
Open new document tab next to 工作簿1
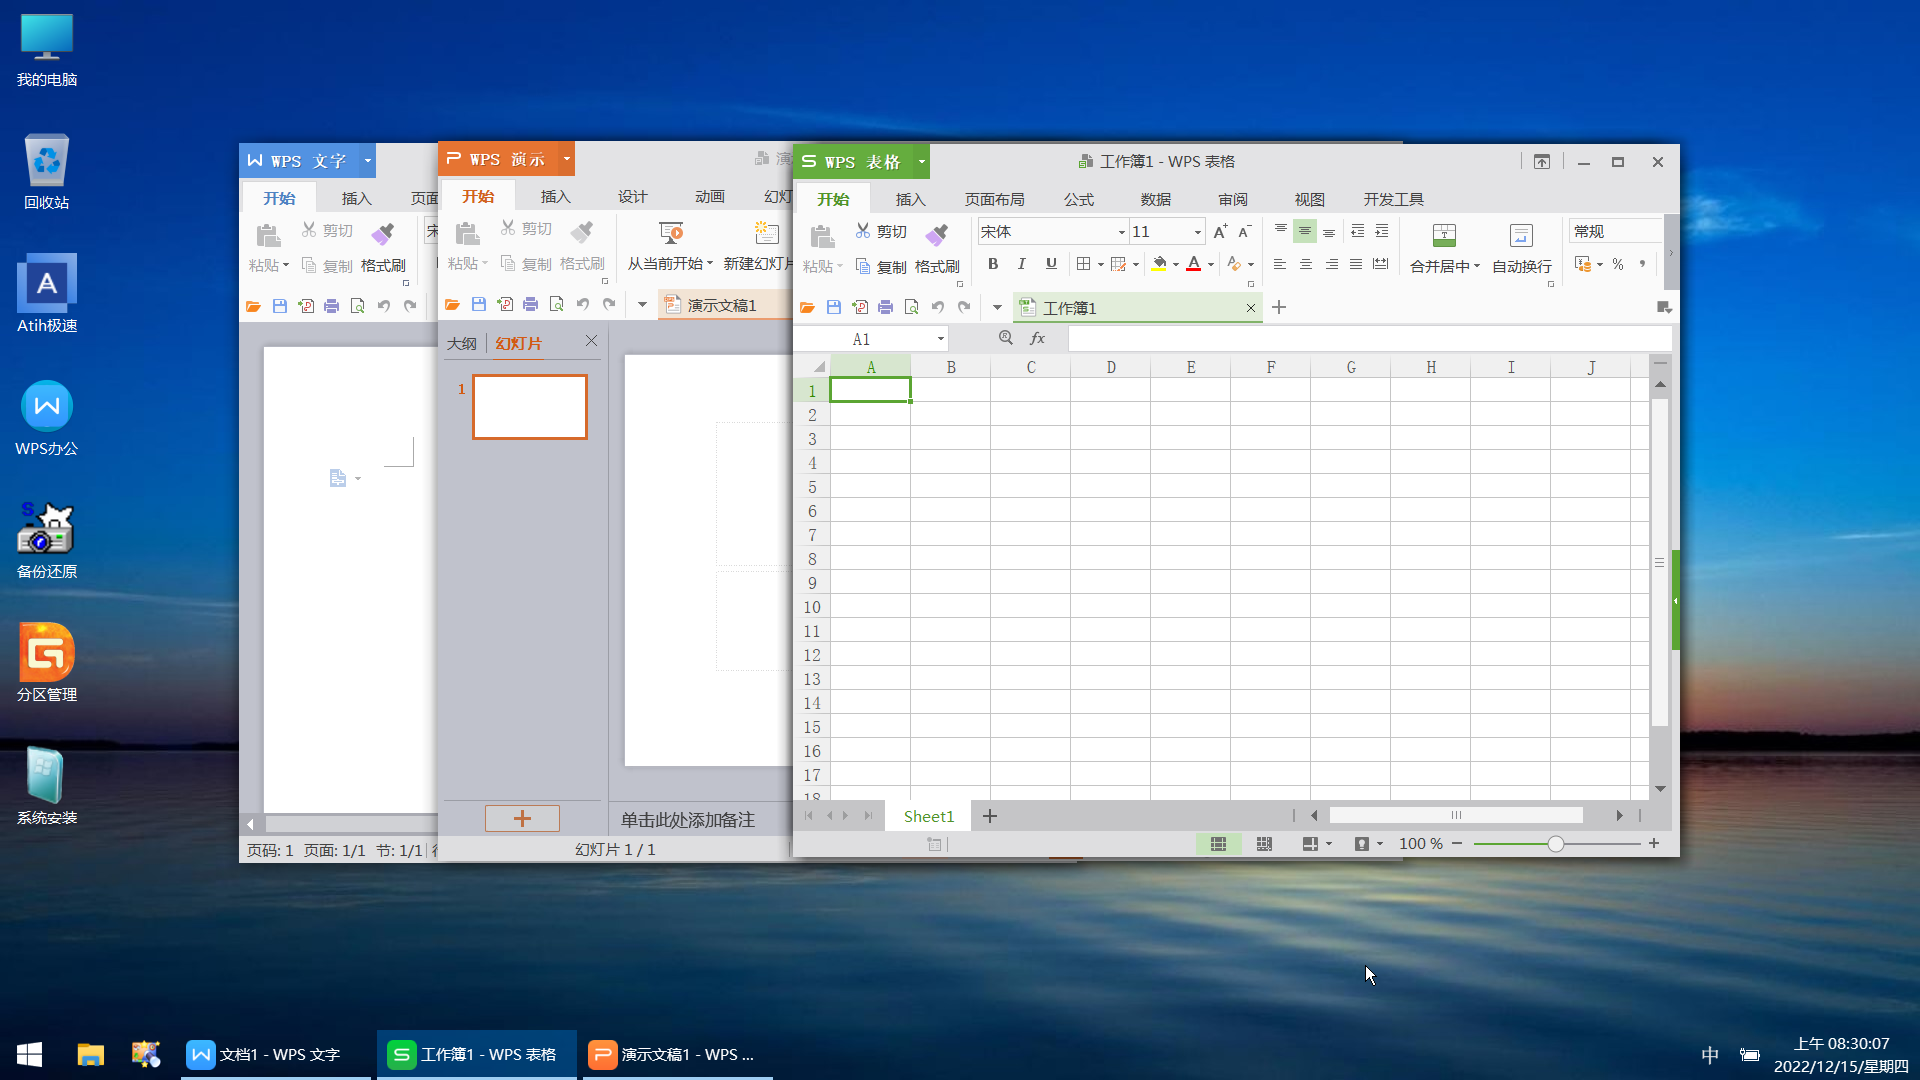(x=1279, y=307)
